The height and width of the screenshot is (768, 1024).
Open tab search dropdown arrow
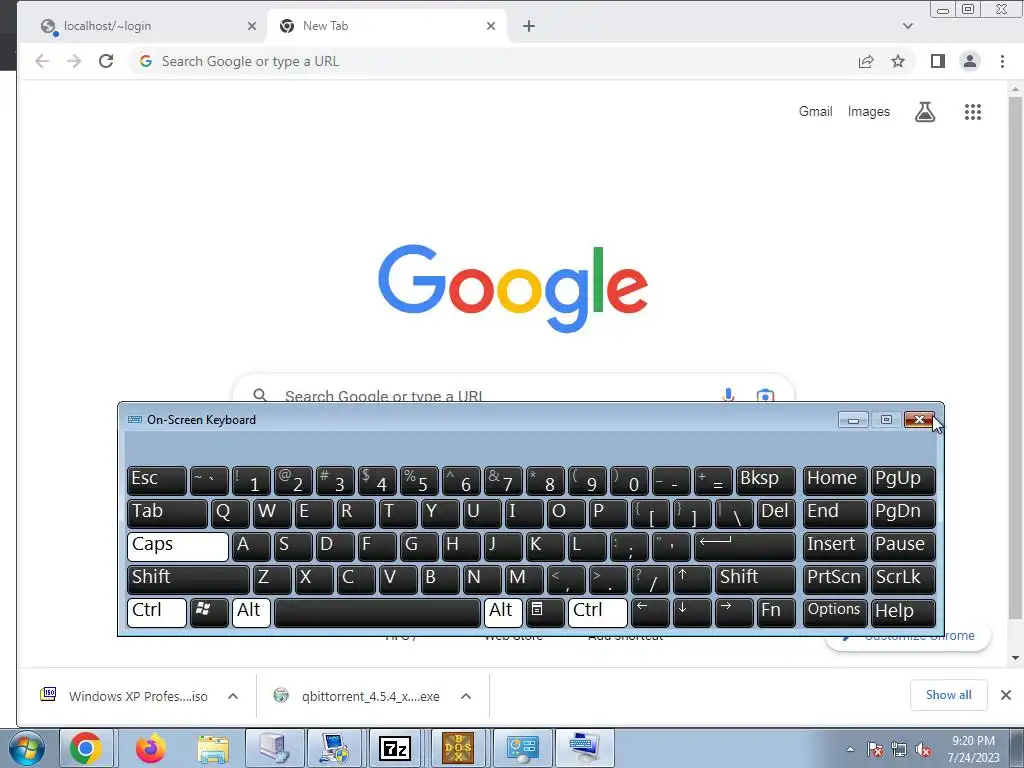[x=908, y=26]
